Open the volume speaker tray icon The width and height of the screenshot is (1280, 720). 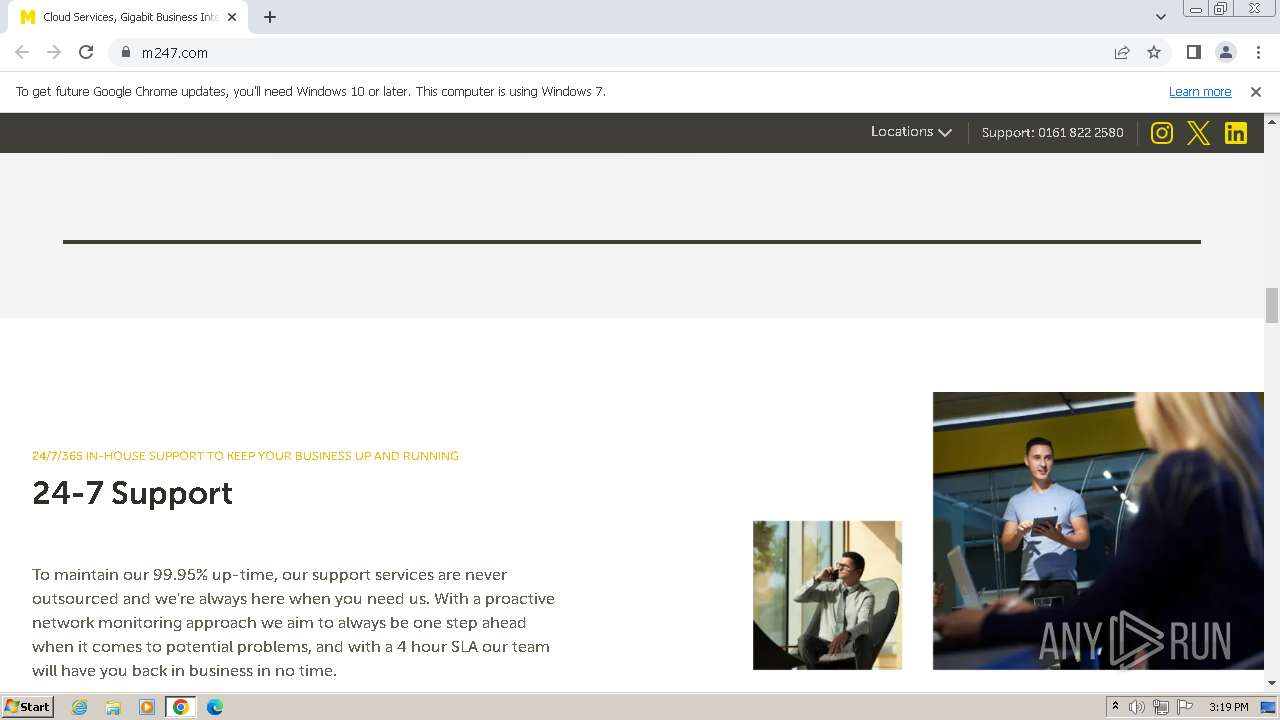click(1137, 707)
